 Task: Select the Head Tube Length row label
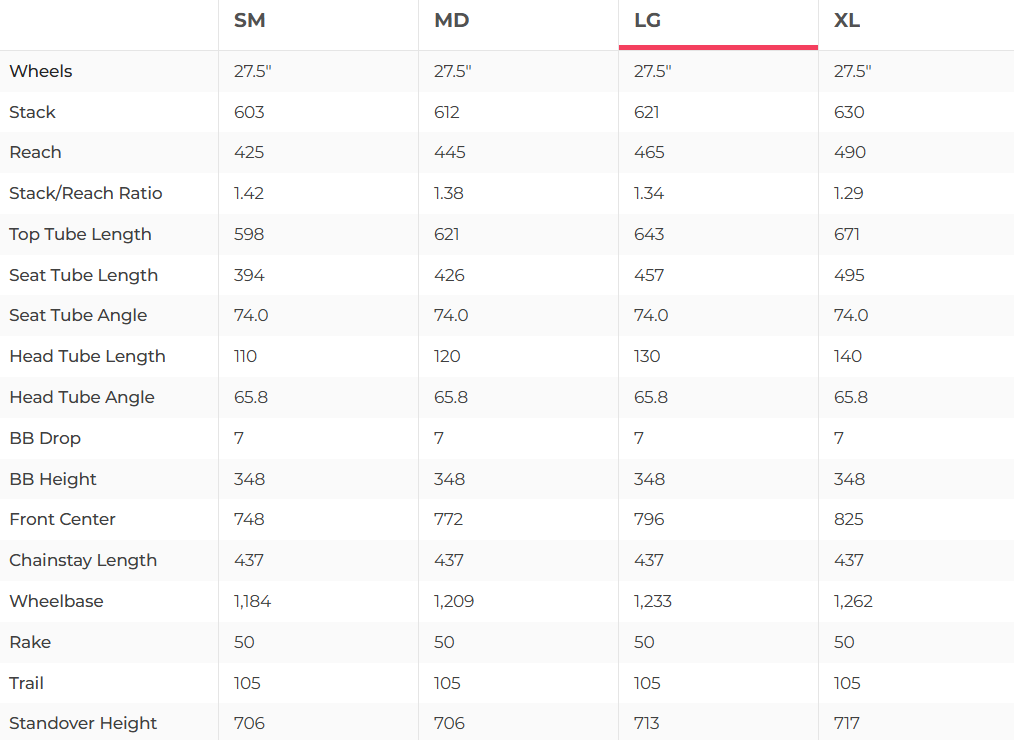click(x=87, y=356)
